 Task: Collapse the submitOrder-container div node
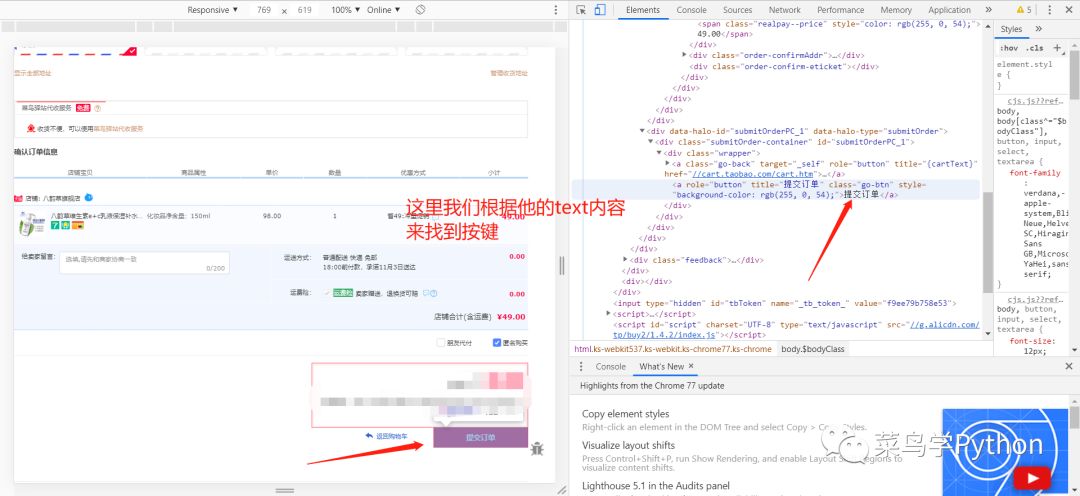pos(650,142)
